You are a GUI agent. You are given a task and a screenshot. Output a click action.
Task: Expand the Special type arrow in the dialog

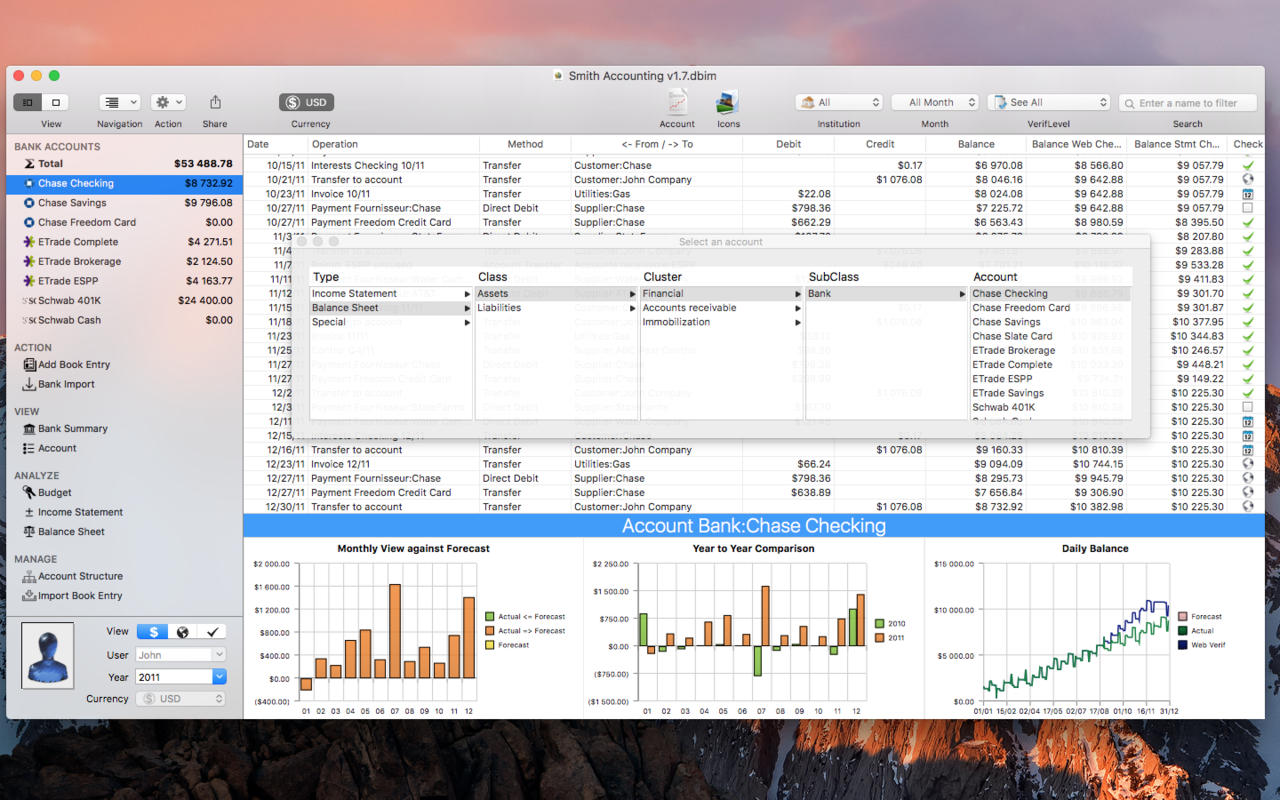(x=467, y=322)
